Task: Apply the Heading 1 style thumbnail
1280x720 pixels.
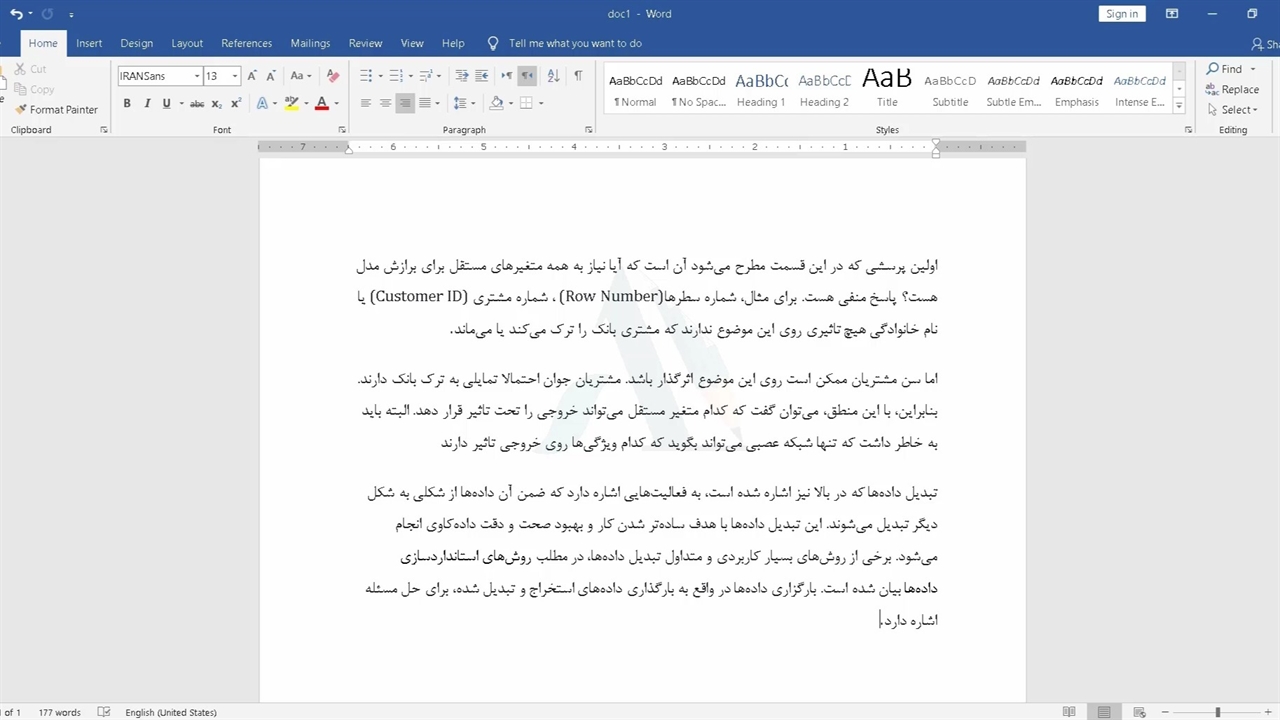Action: (x=761, y=89)
